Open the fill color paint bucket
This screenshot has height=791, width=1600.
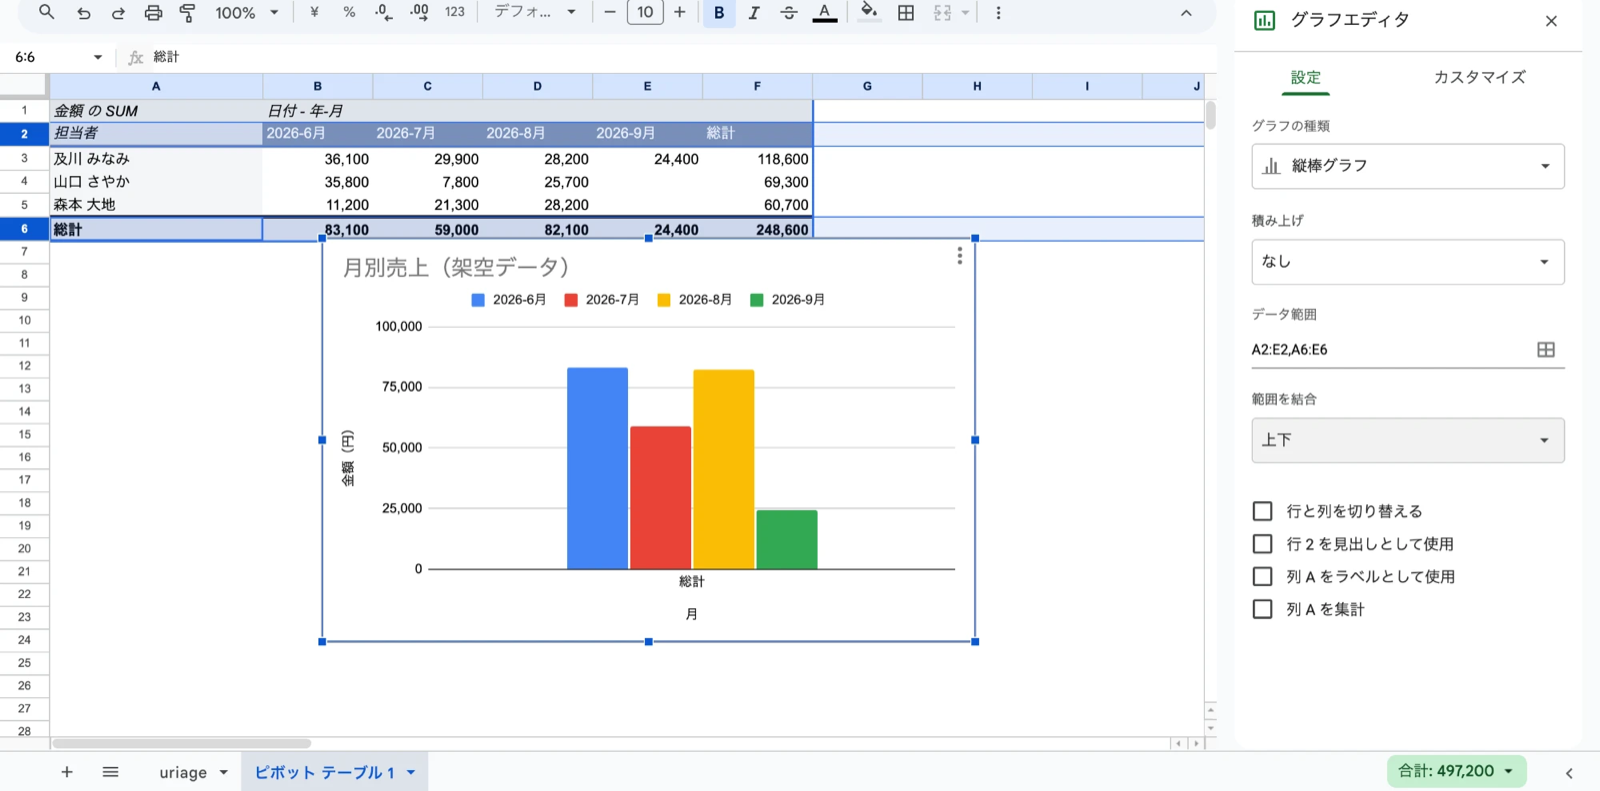point(869,13)
